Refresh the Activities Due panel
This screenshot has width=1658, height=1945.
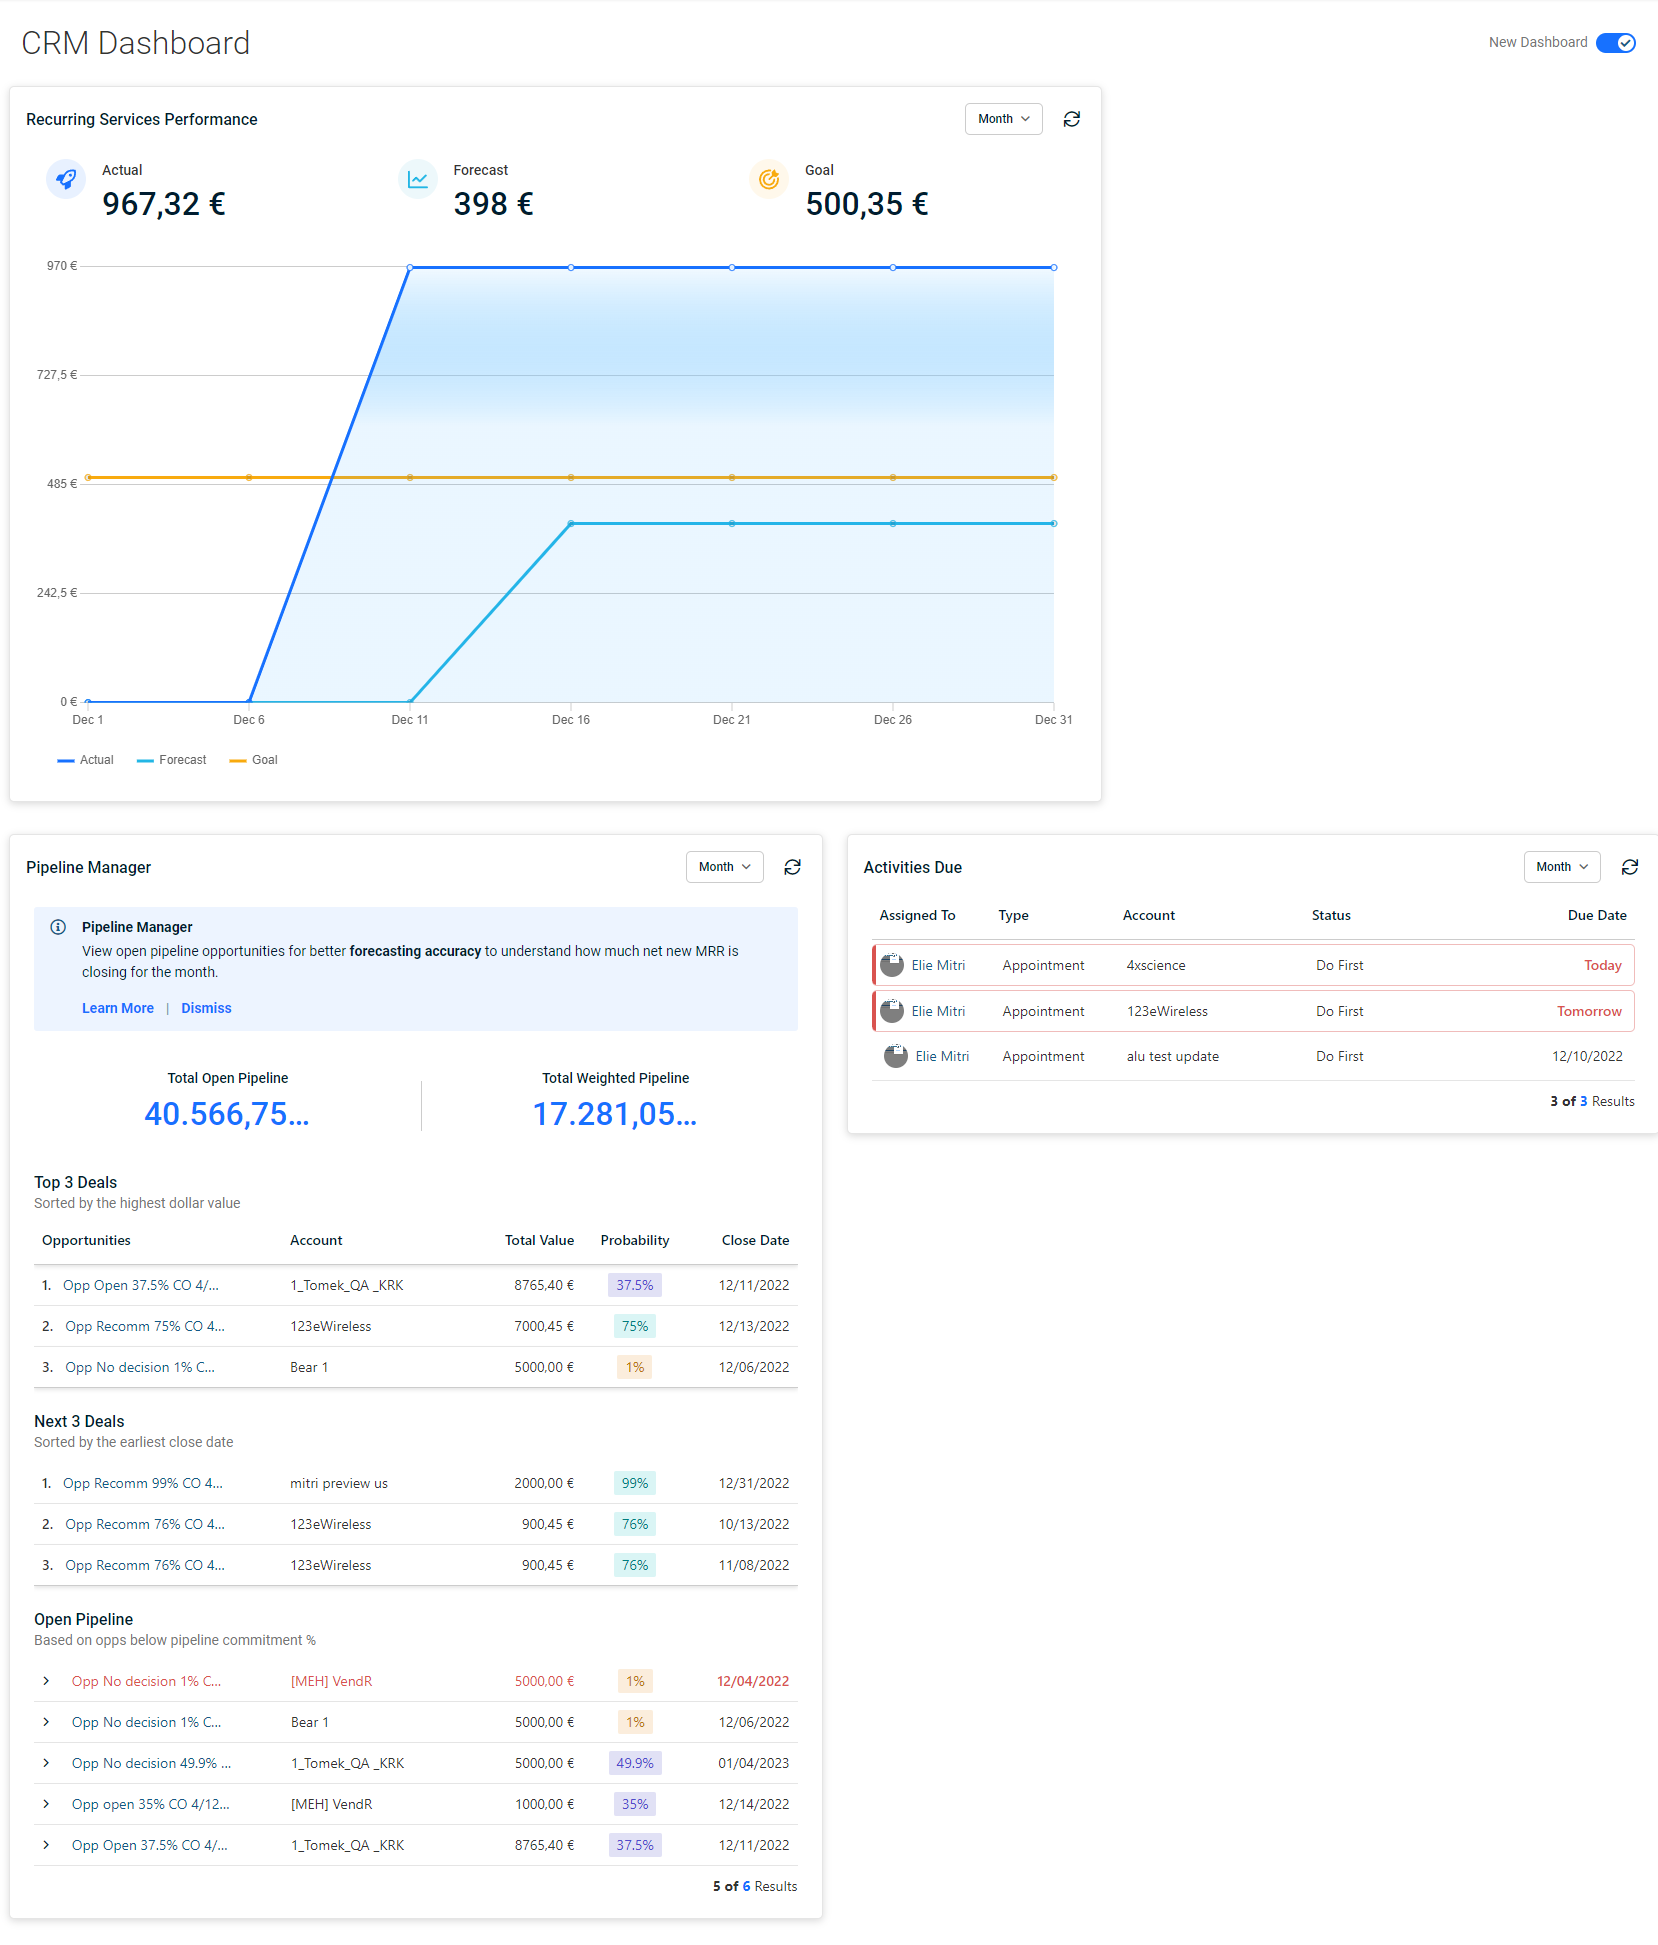[x=1629, y=867]
